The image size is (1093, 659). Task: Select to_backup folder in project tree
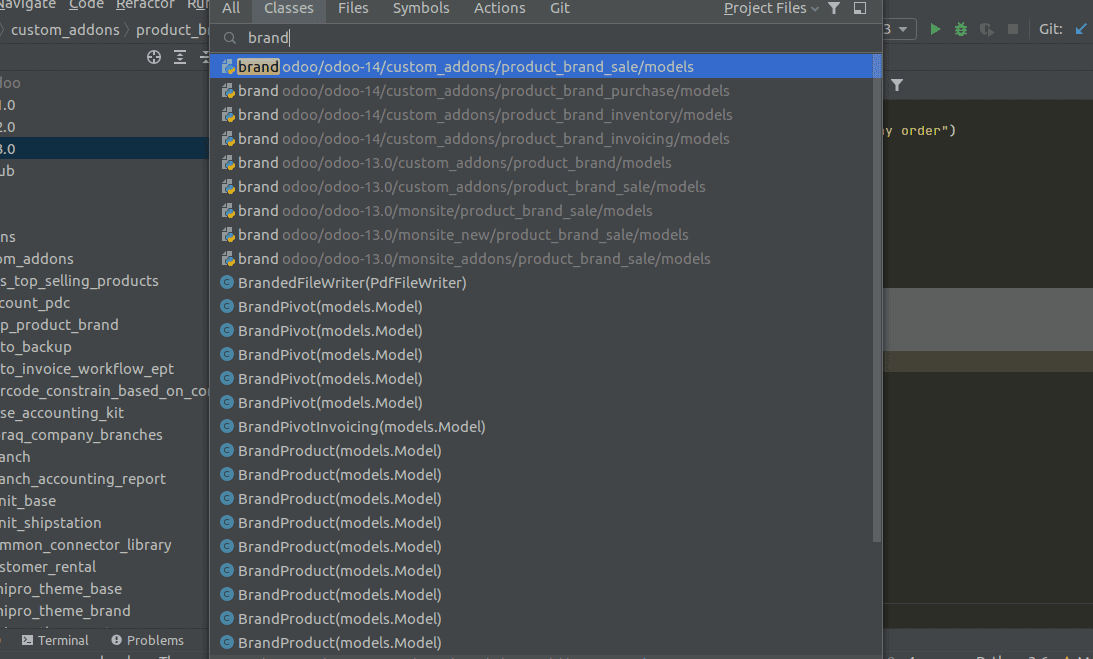click(x=36, y=347)
